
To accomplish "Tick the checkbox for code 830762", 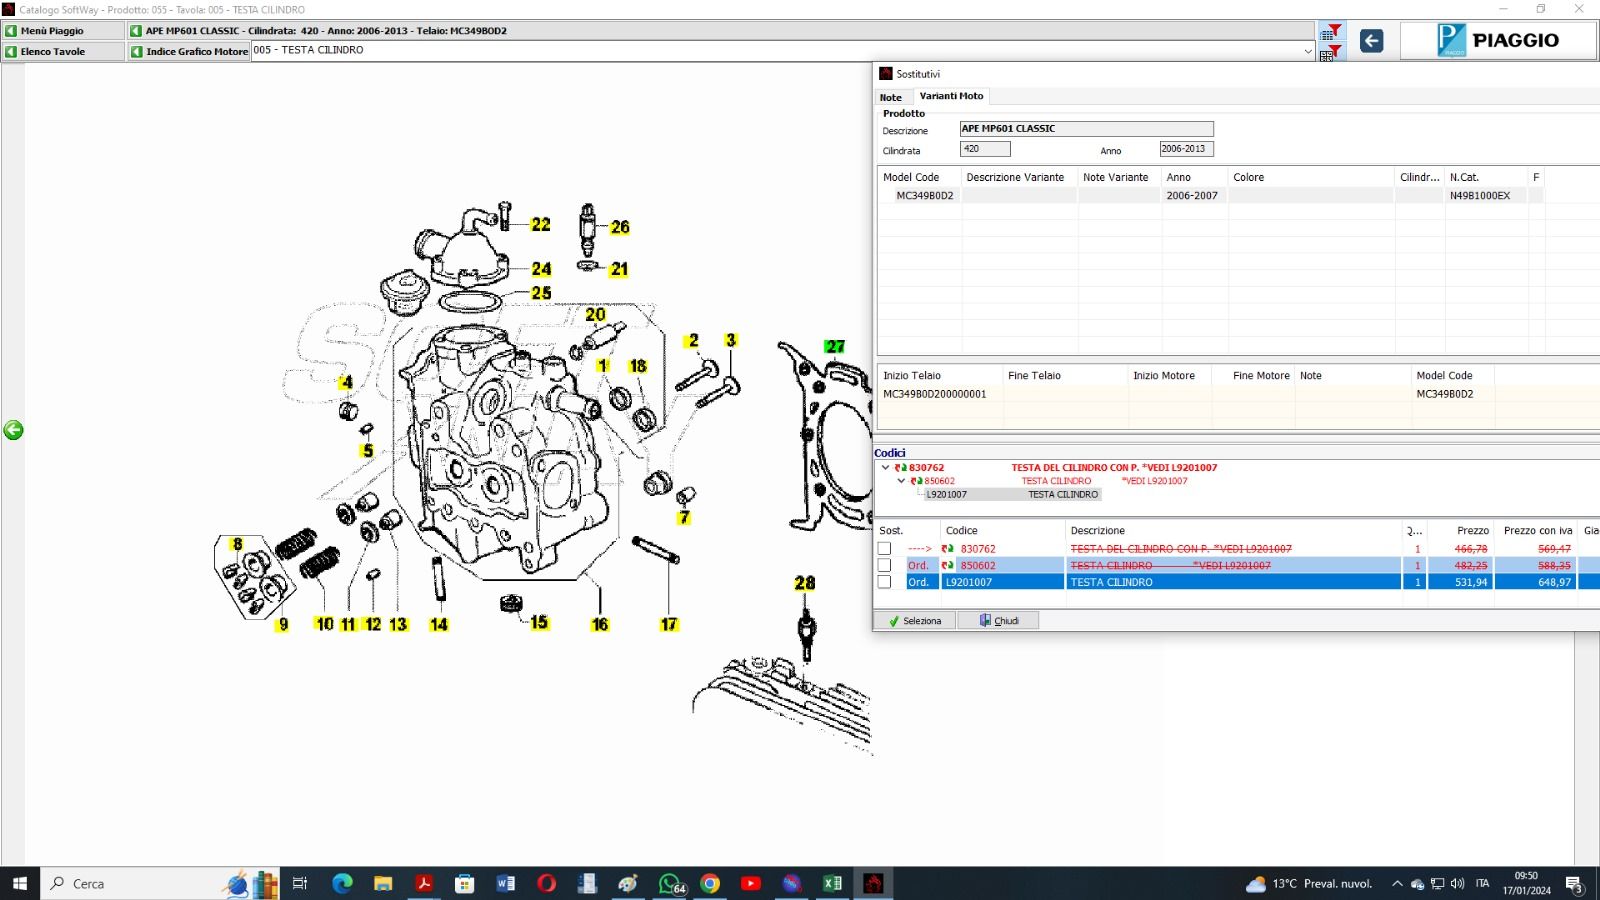I will pos(884,549).
